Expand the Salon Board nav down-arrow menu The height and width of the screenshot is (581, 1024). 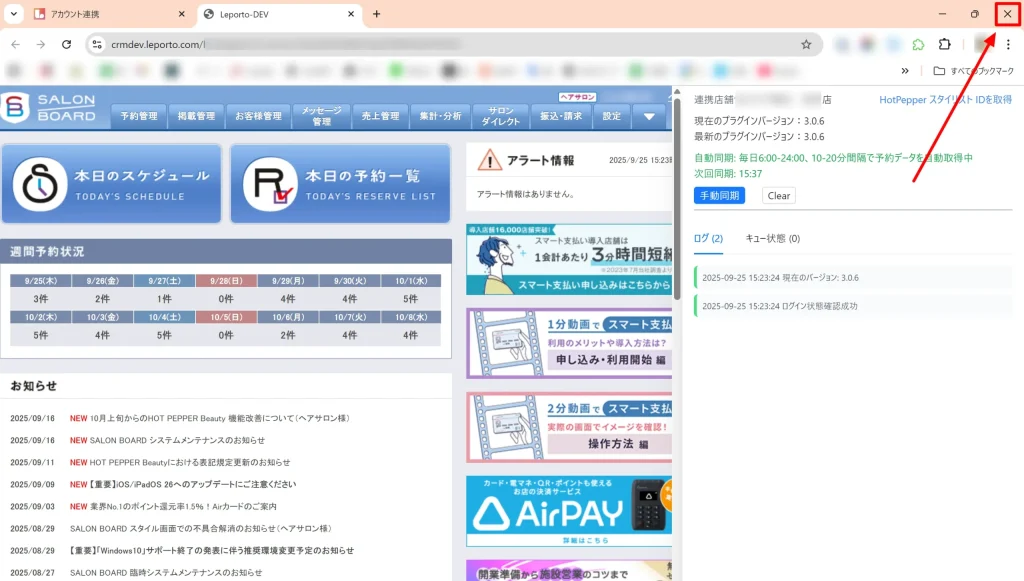point(649,116)
